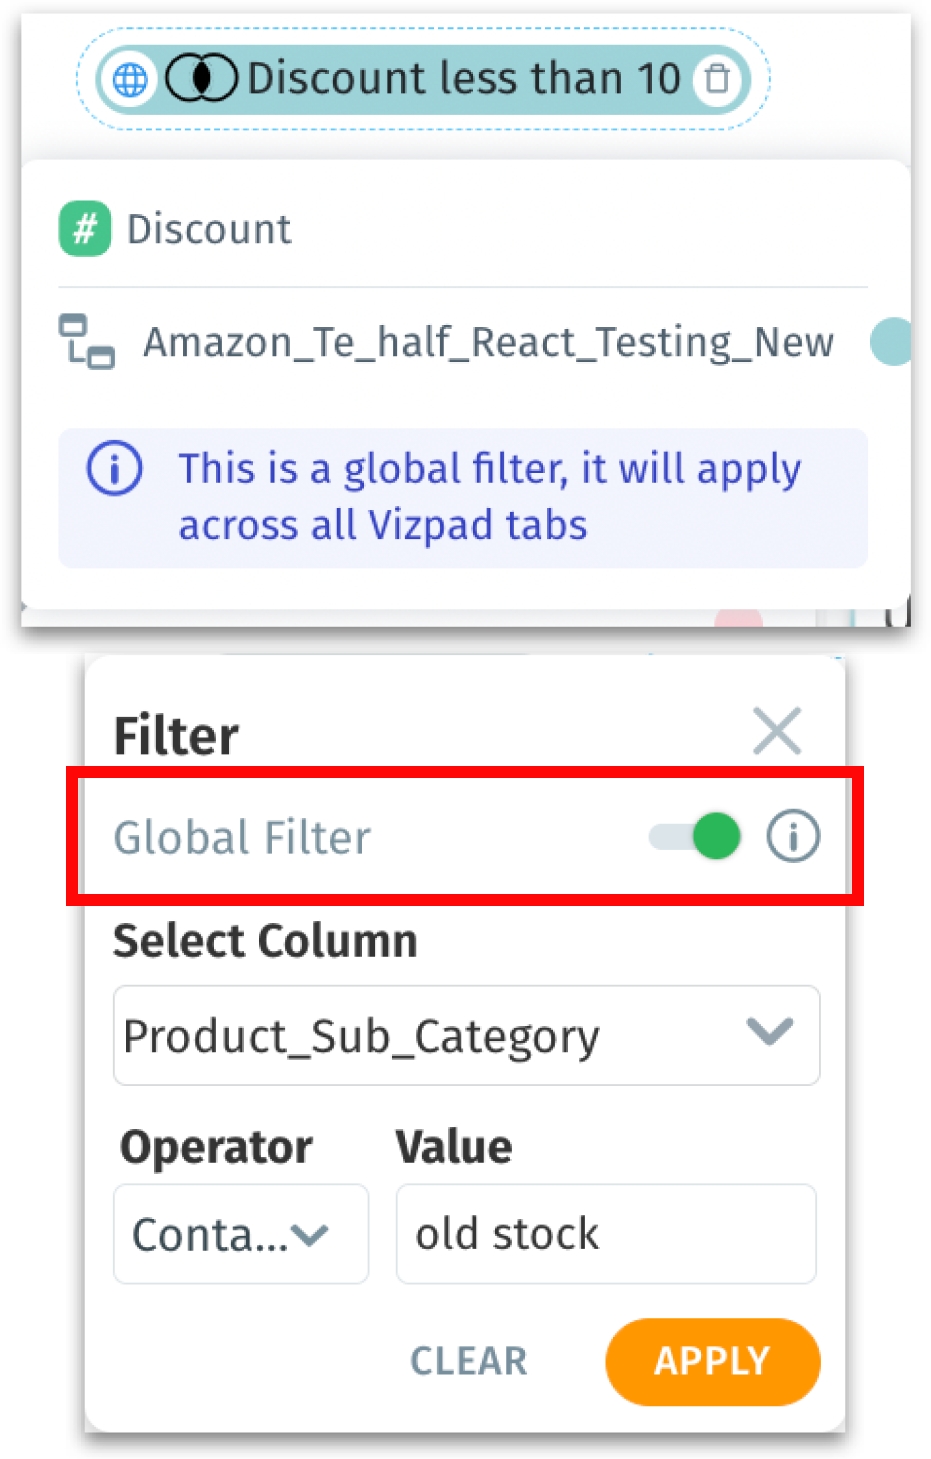Delete the Discount less than 10 filter

pos(717,78)
